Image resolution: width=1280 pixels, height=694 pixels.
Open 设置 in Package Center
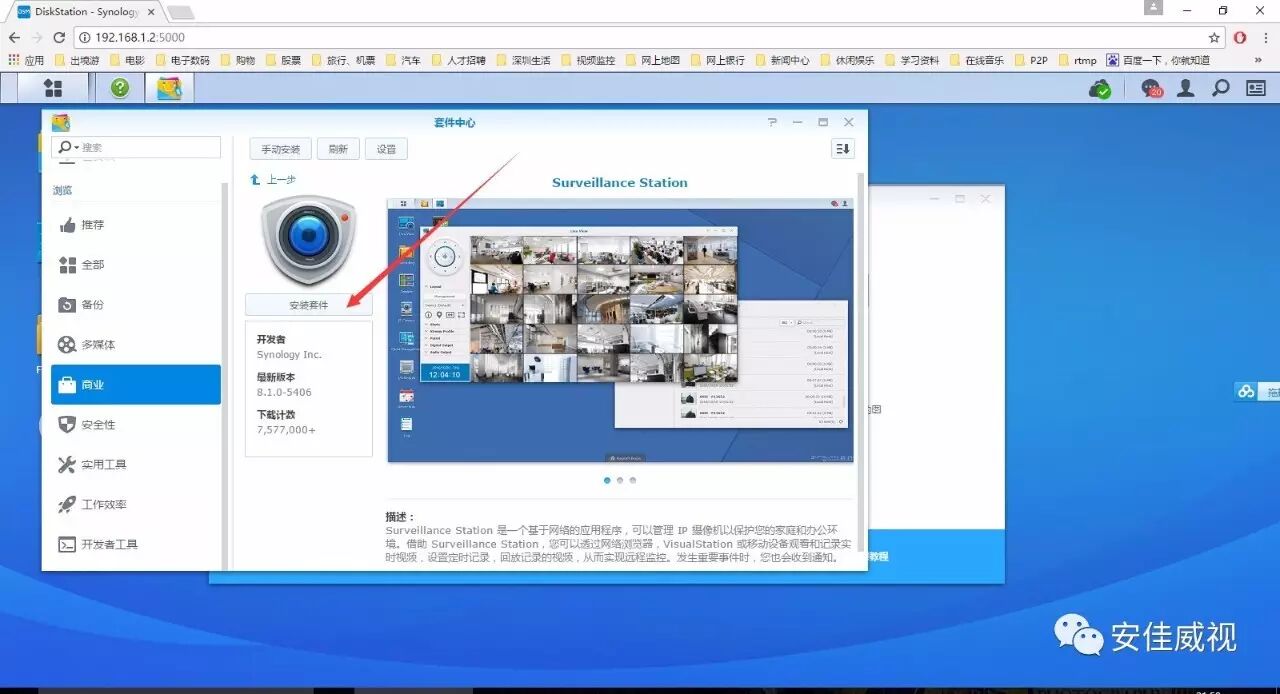click(x=386, y=149)
